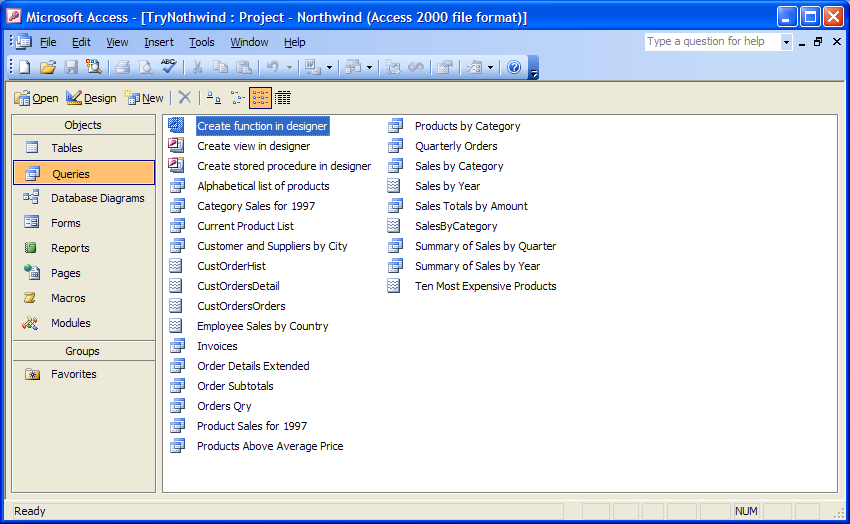Open Microsoft Access Help icon

coord(514,67)
